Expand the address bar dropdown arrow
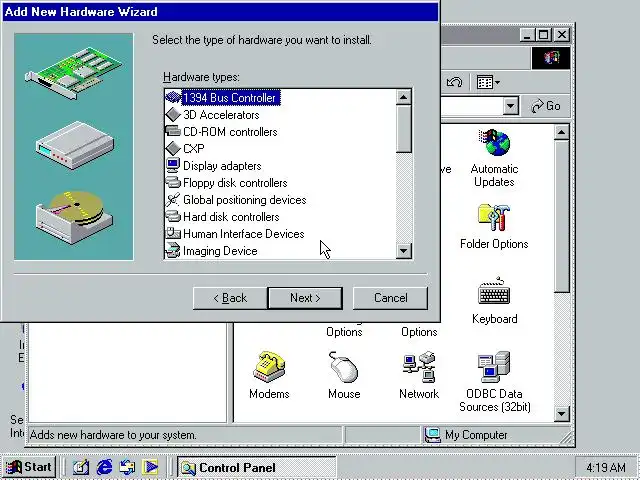 pos(510,106)
